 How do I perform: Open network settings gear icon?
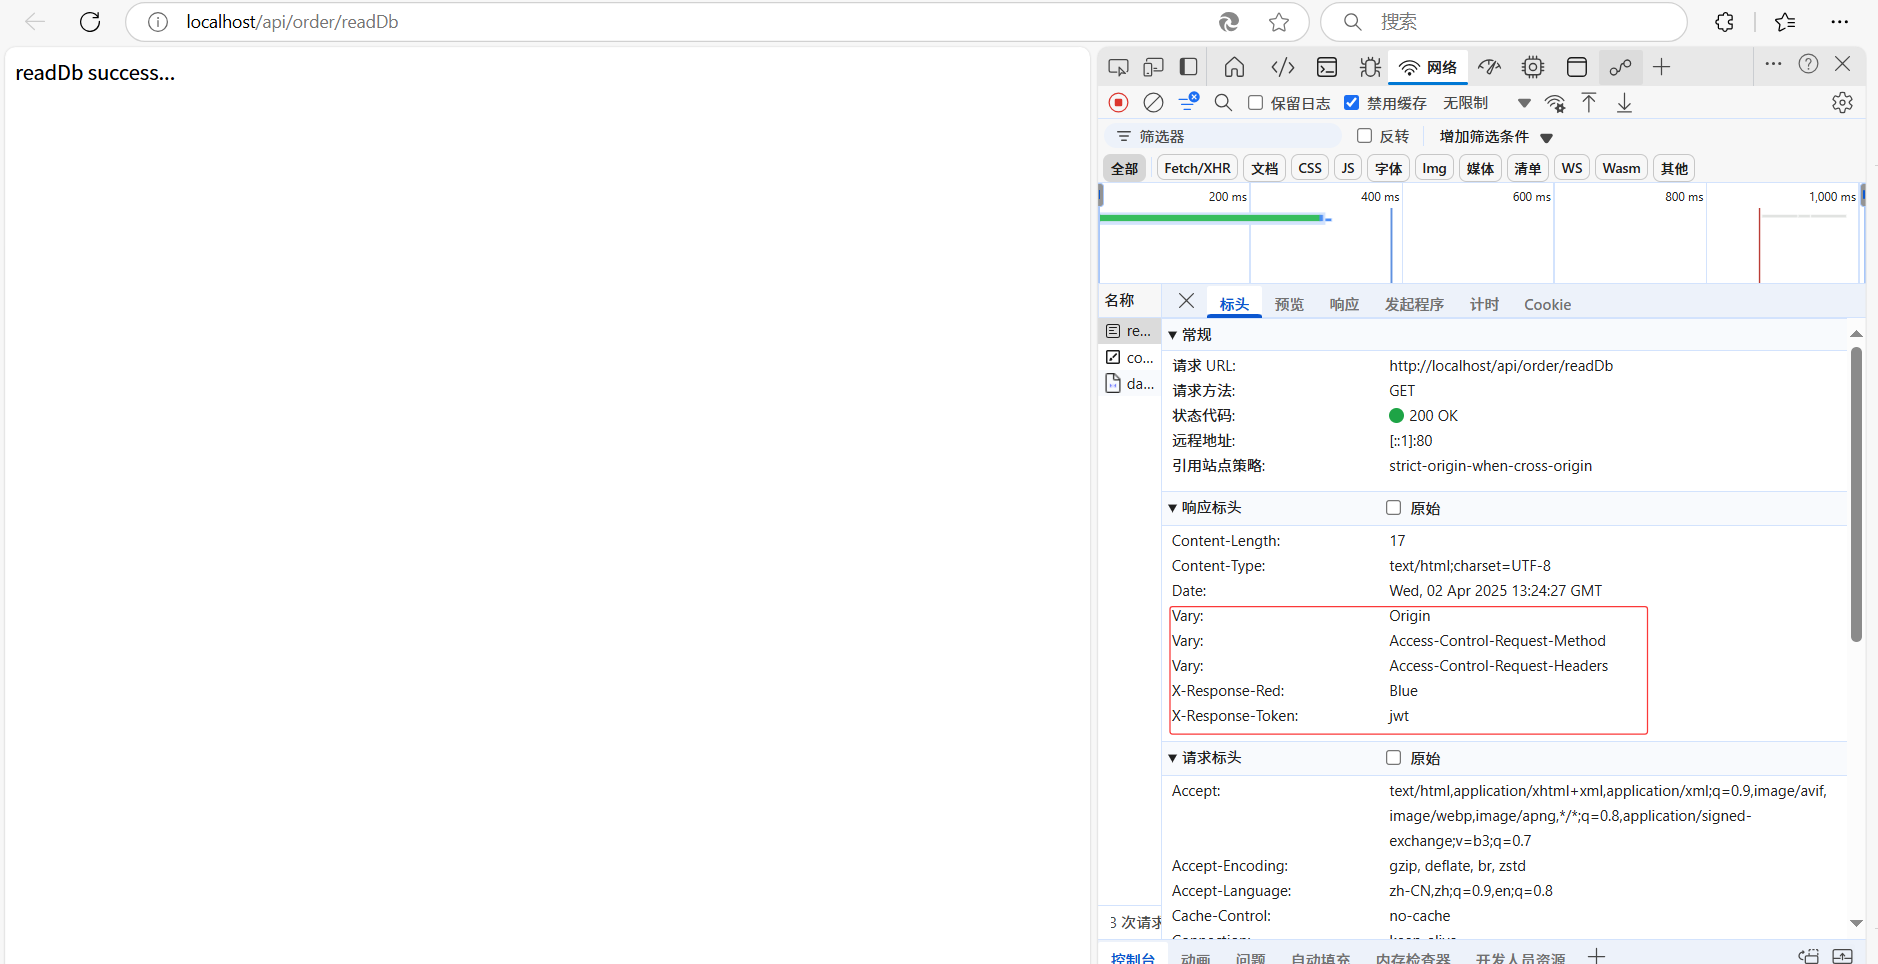point(1842,103)
